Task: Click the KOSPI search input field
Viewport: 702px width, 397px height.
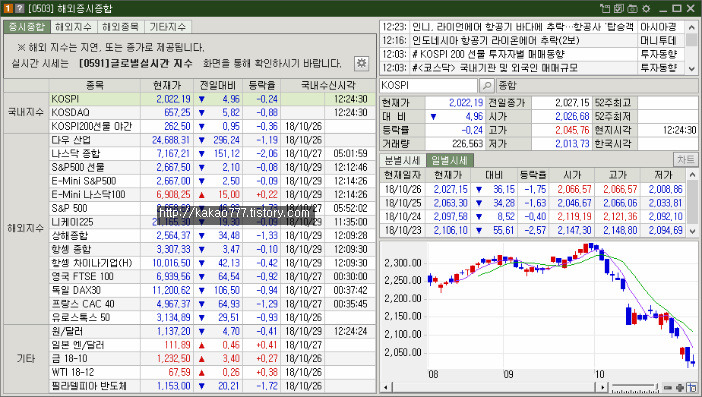Action: tap(428, 85)
